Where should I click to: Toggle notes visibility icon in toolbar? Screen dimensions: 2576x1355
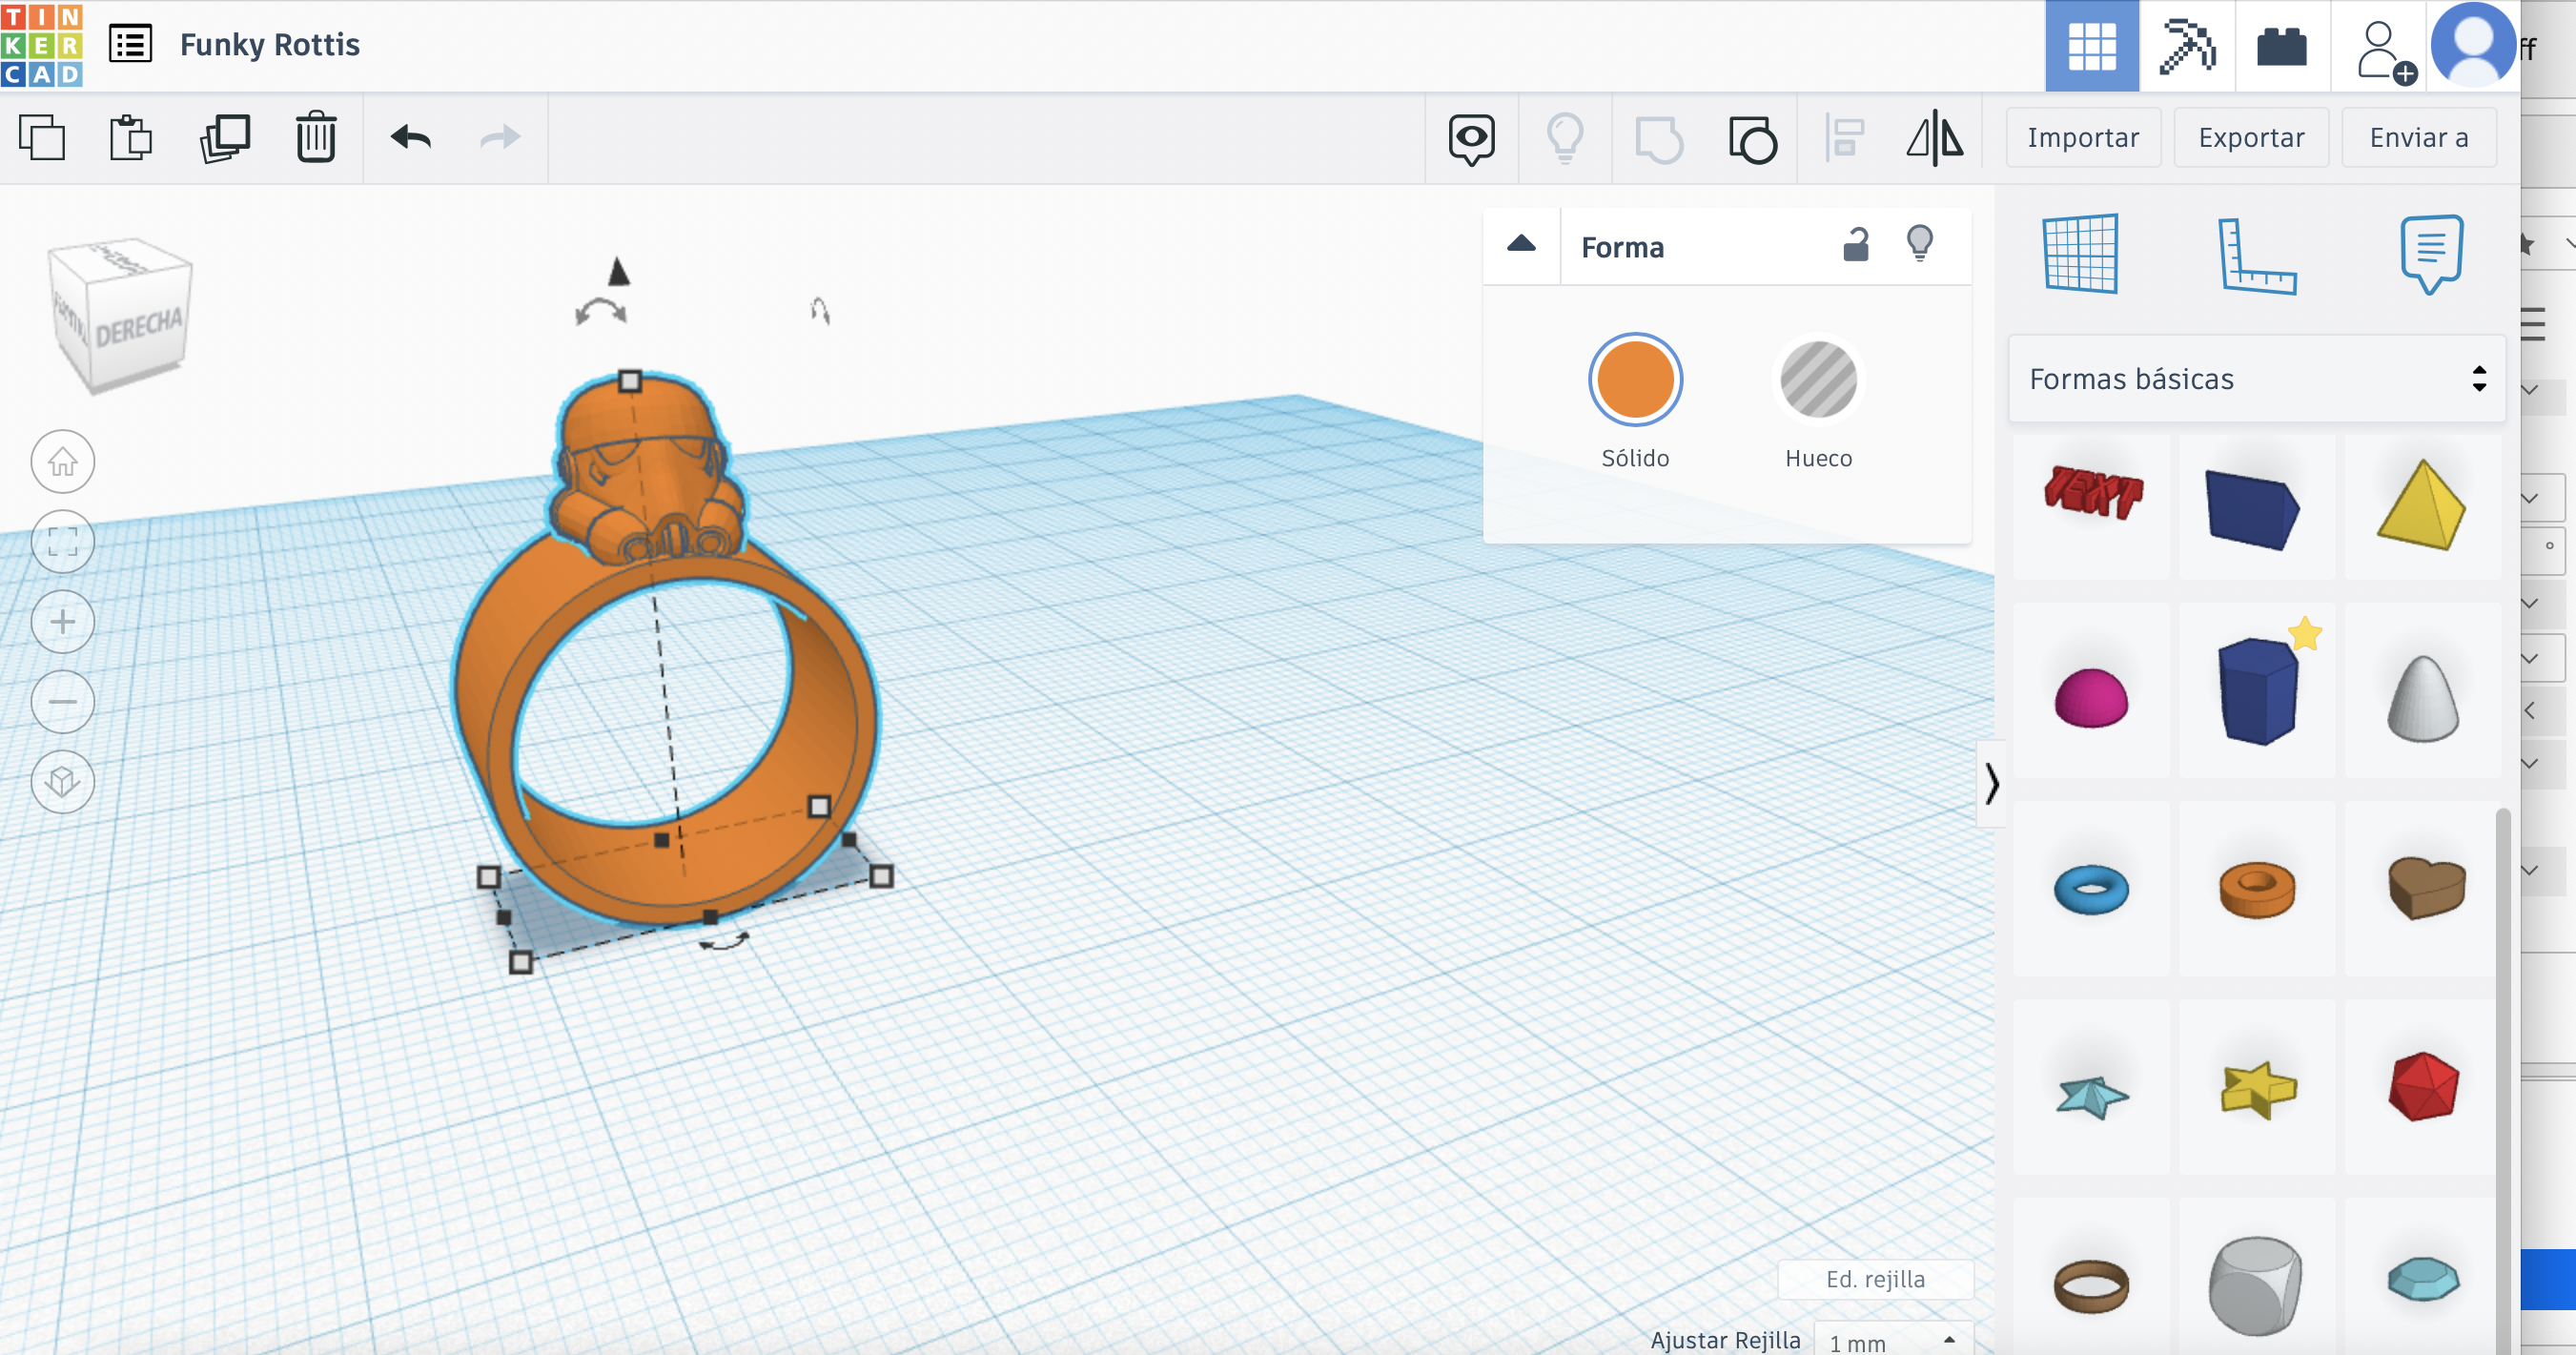click(1471, 139)
